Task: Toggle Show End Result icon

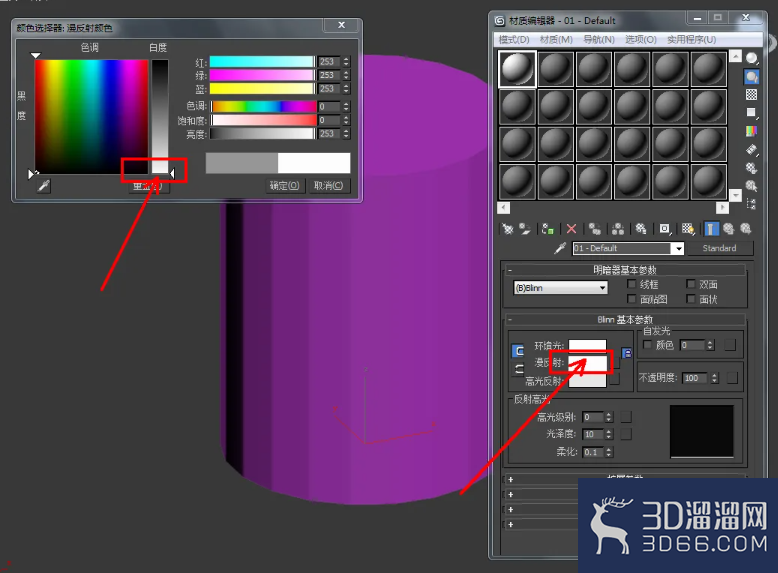Action: pyautogui.click(x=711, y=229)
